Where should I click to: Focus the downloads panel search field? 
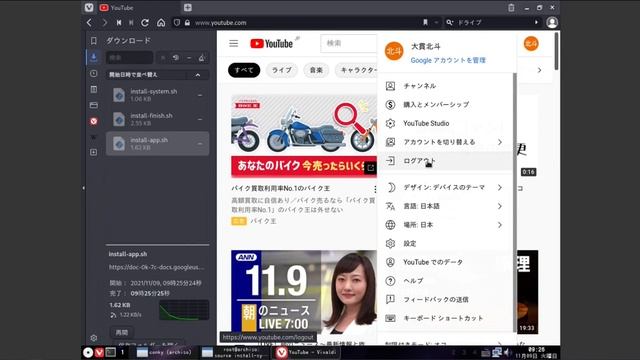pos(130,58)
